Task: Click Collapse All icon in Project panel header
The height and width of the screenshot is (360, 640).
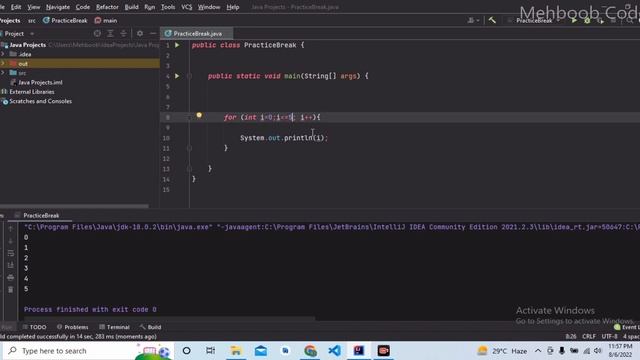Action: 123,33
